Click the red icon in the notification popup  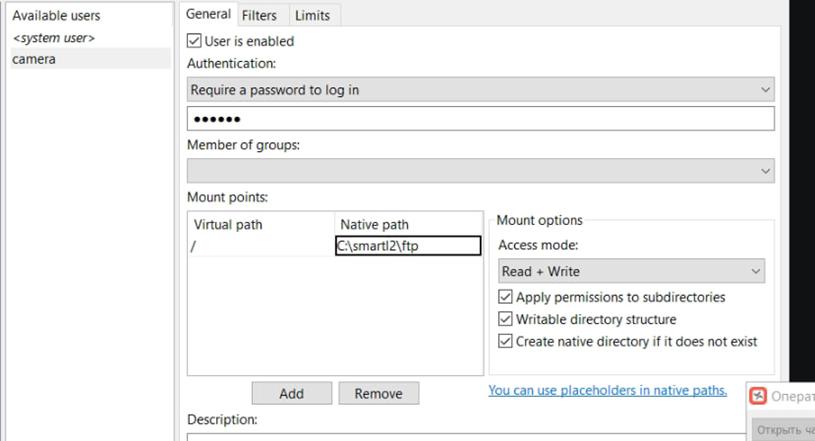pos(759,396)
